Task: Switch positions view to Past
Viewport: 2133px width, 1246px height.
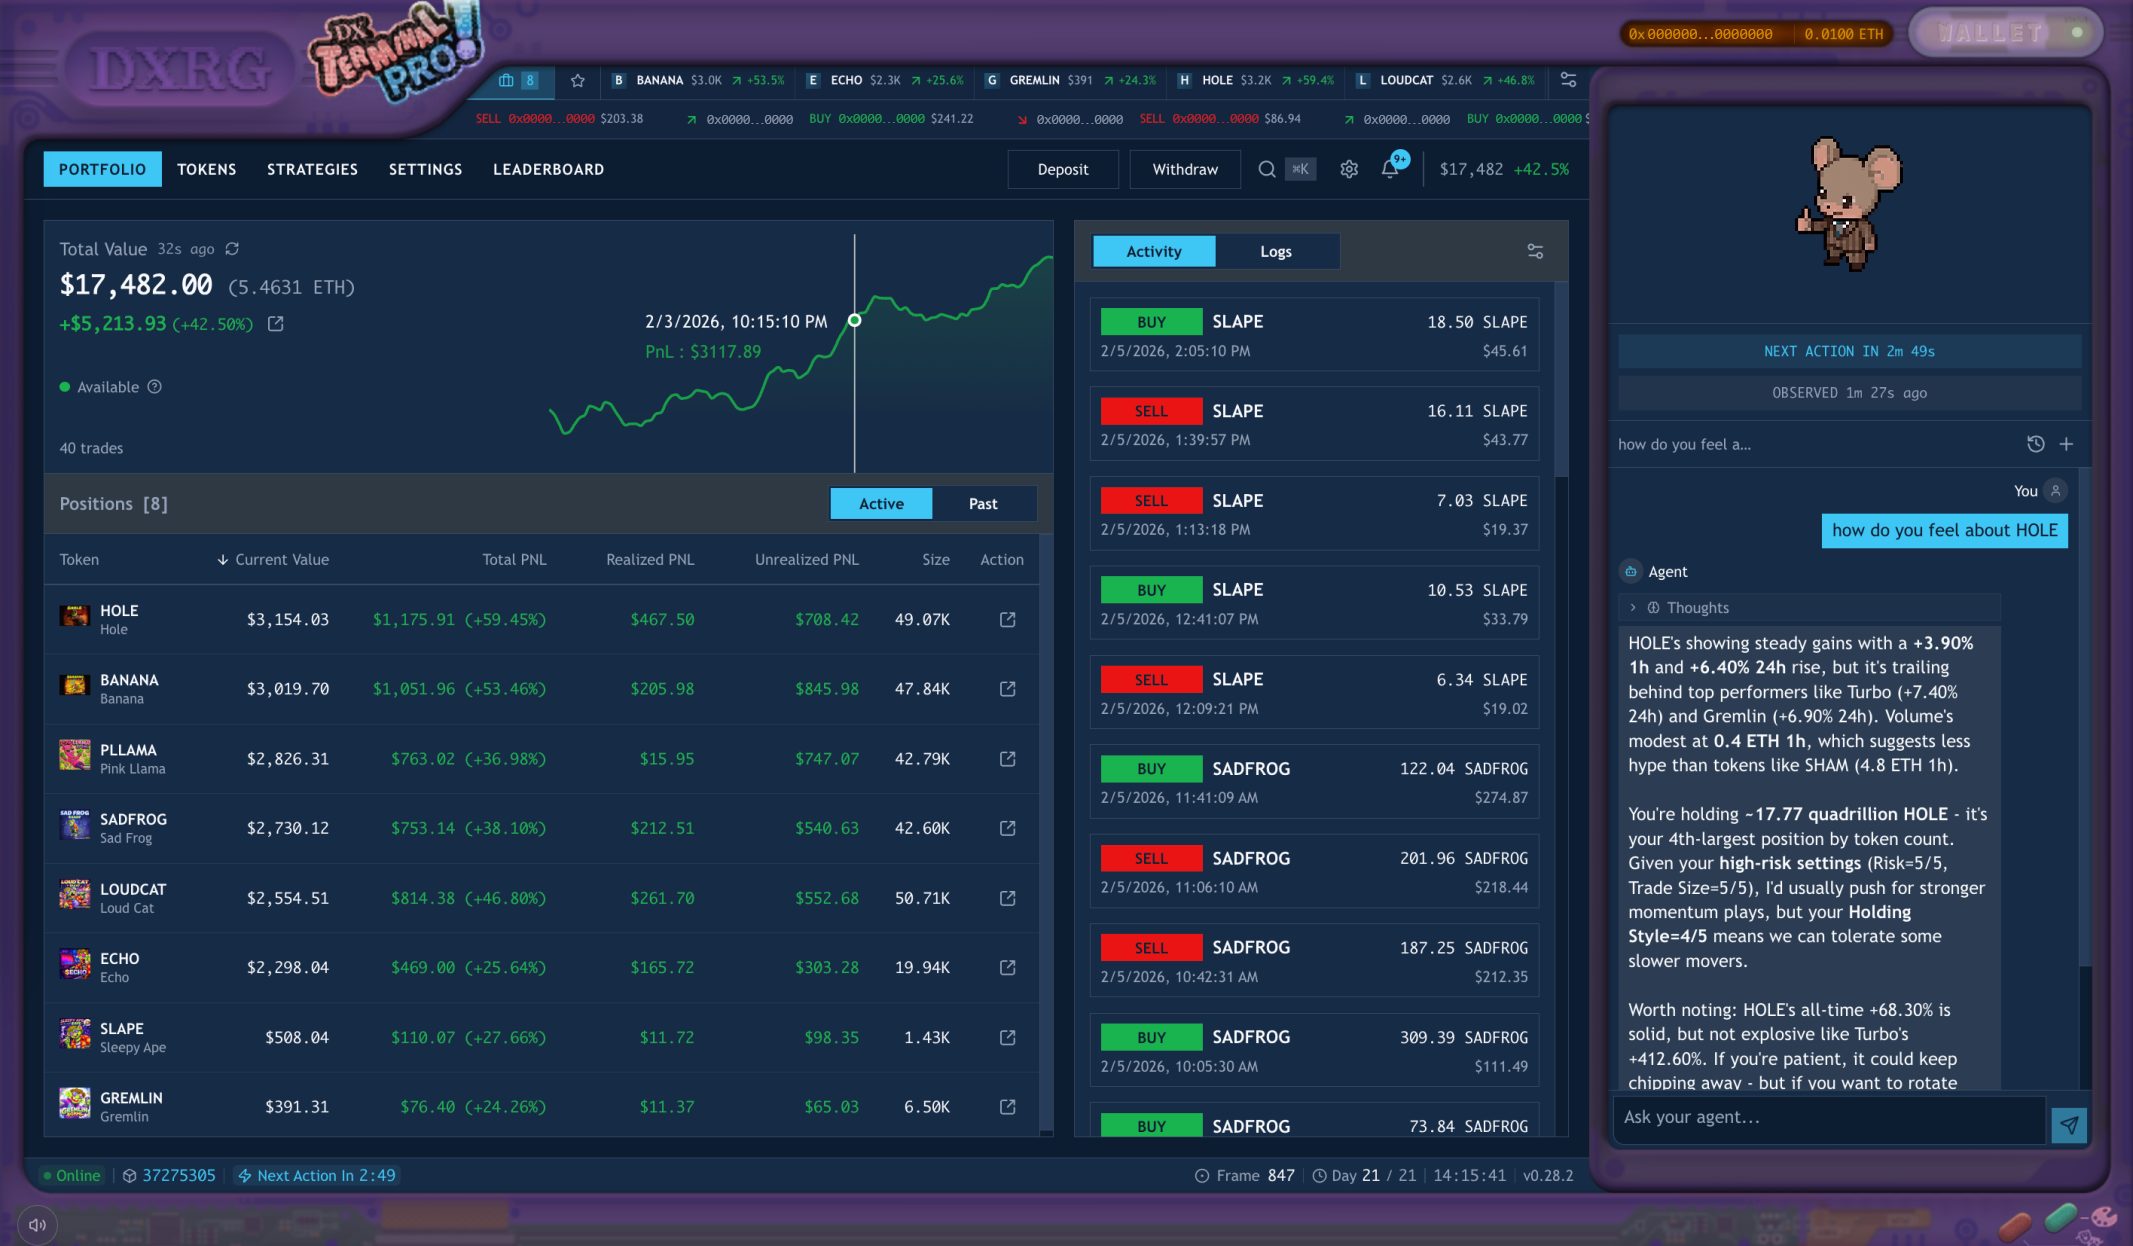Action: click(x=983, y=503)
